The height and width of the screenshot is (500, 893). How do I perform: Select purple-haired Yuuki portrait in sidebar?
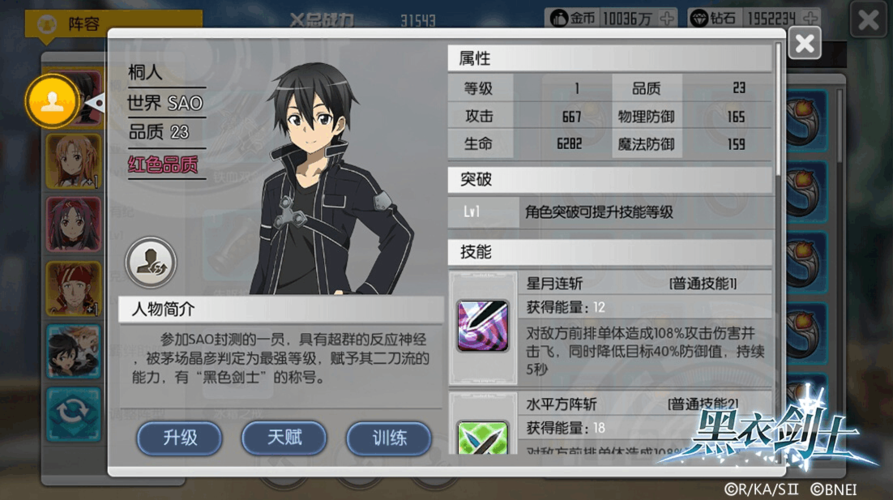[73, 225]
